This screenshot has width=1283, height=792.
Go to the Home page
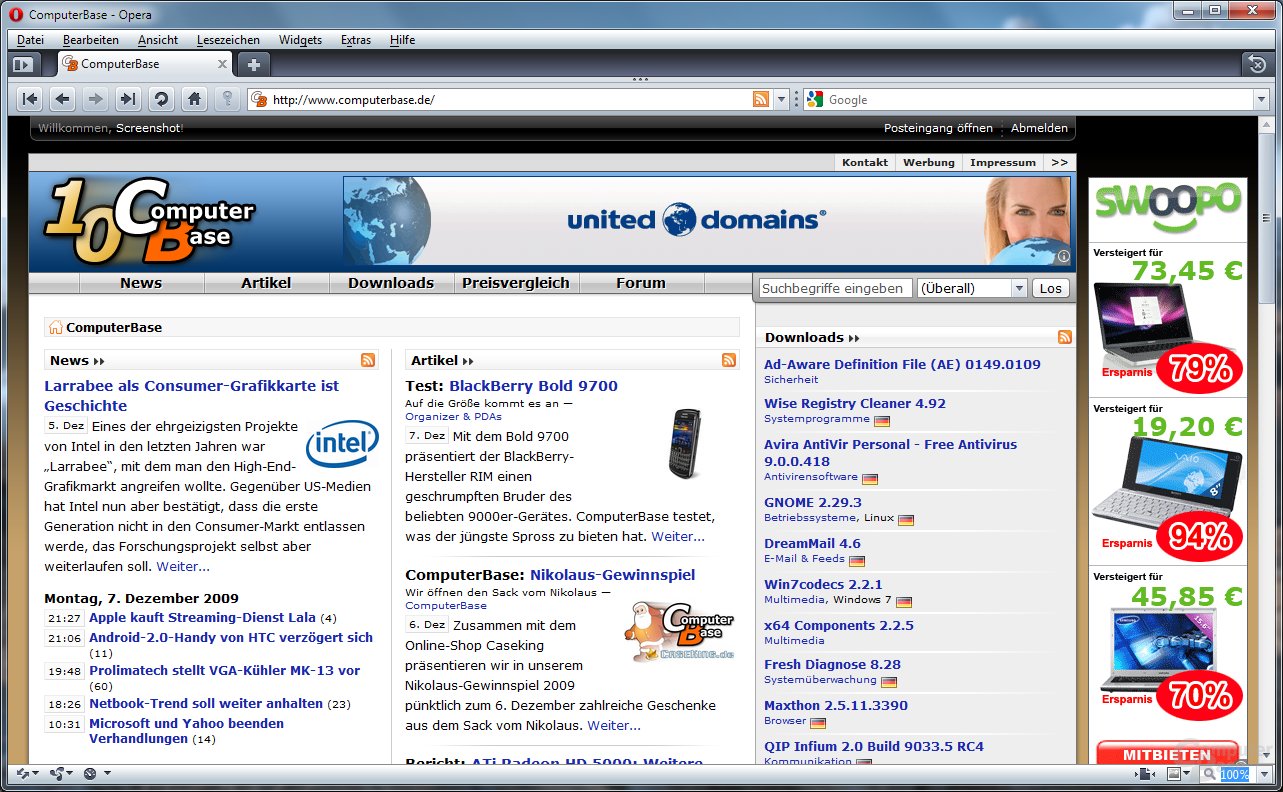194,99
